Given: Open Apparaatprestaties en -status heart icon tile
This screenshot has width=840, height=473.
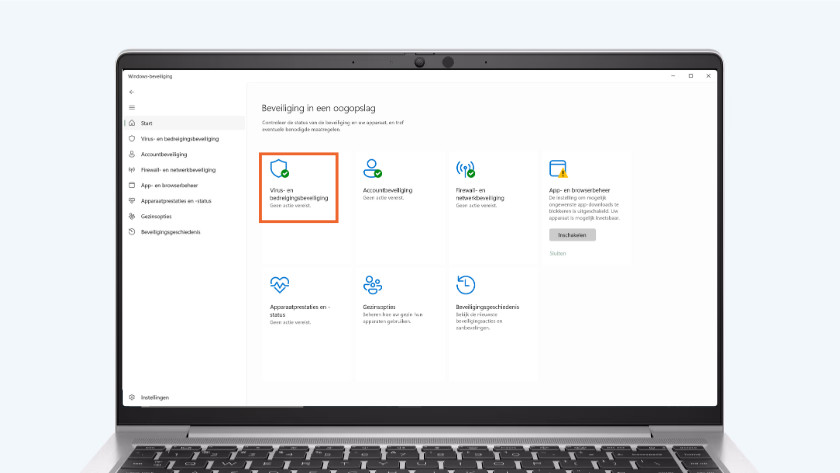Looking at the screenshot, I should click(x=279, y=284).
